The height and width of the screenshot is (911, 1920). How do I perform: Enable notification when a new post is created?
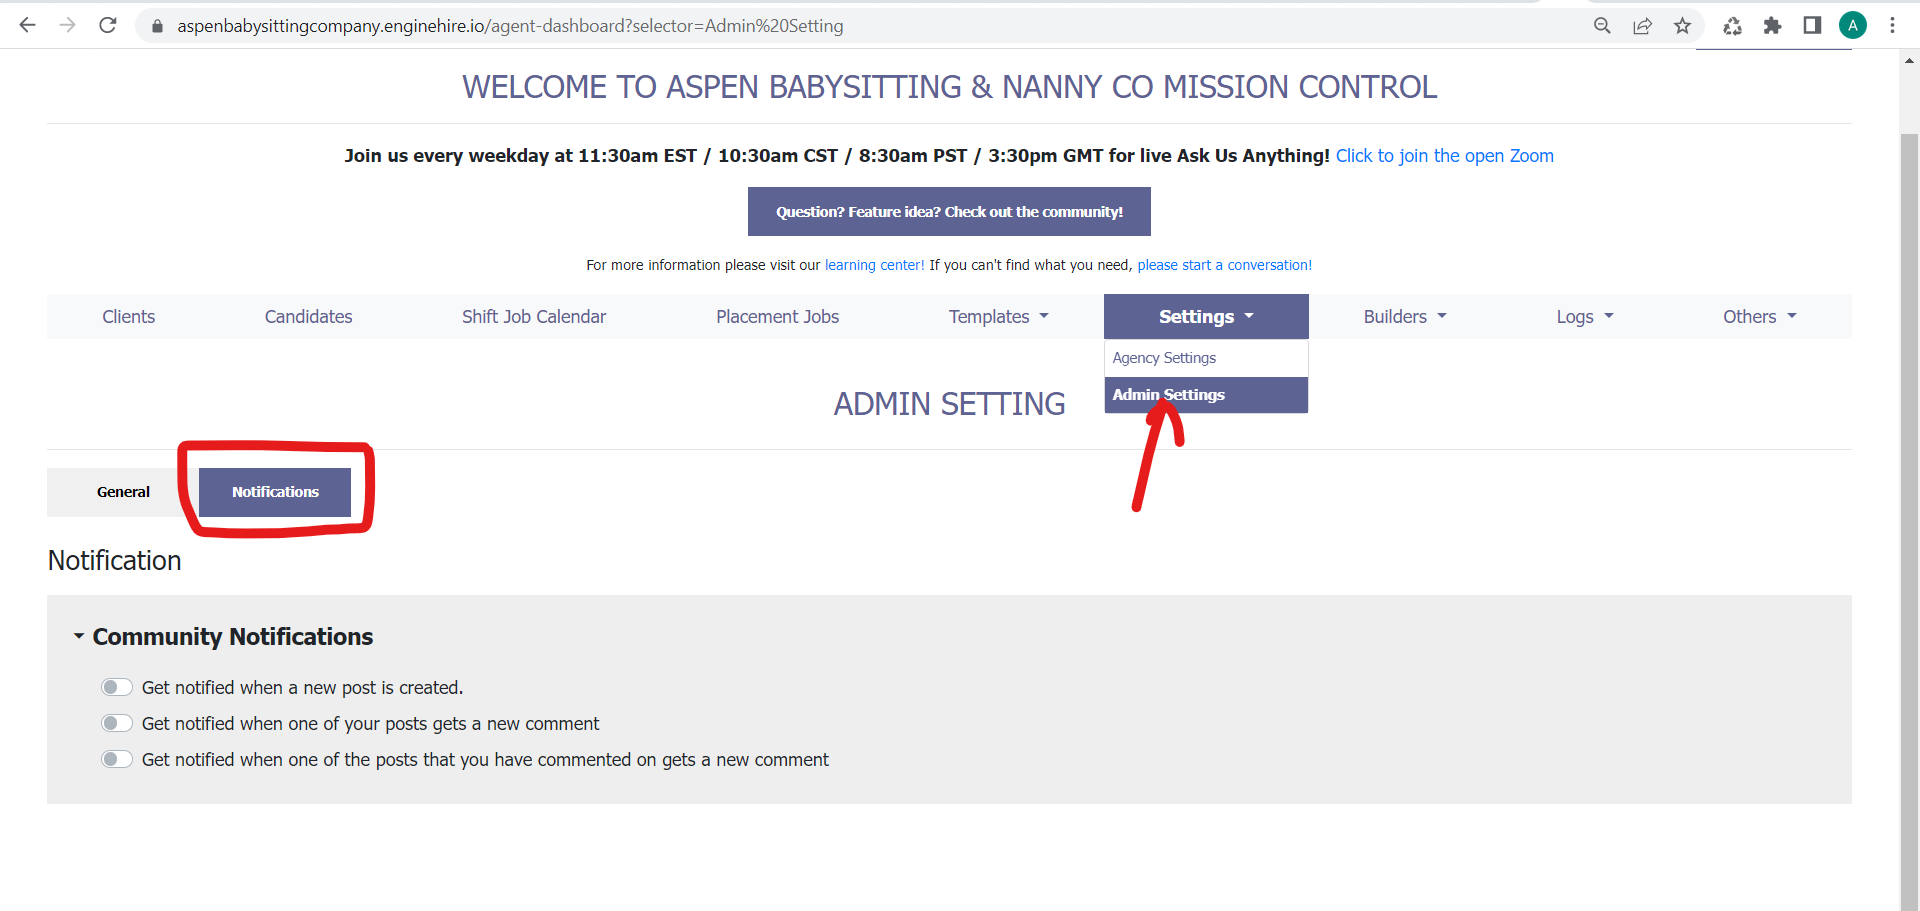pos(117,687)
